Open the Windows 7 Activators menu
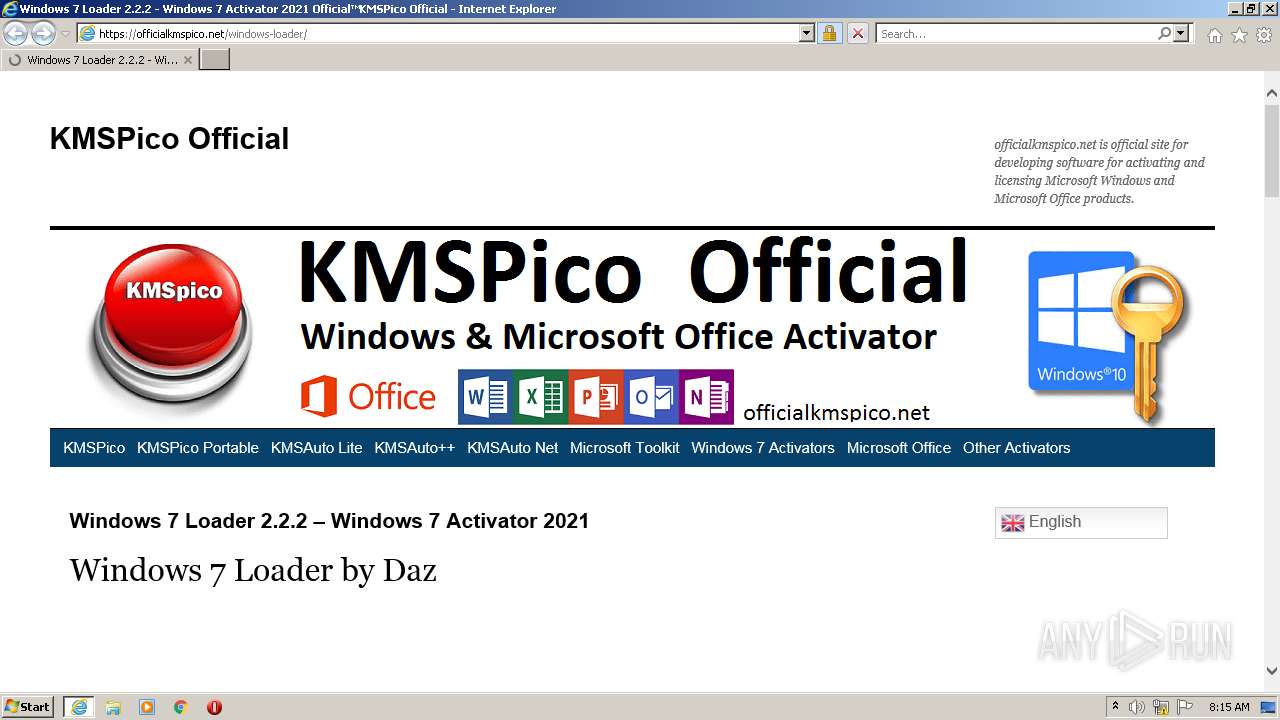Image resolution: width=1280 pixels, height=720 pixels. (x=763, y=448)
